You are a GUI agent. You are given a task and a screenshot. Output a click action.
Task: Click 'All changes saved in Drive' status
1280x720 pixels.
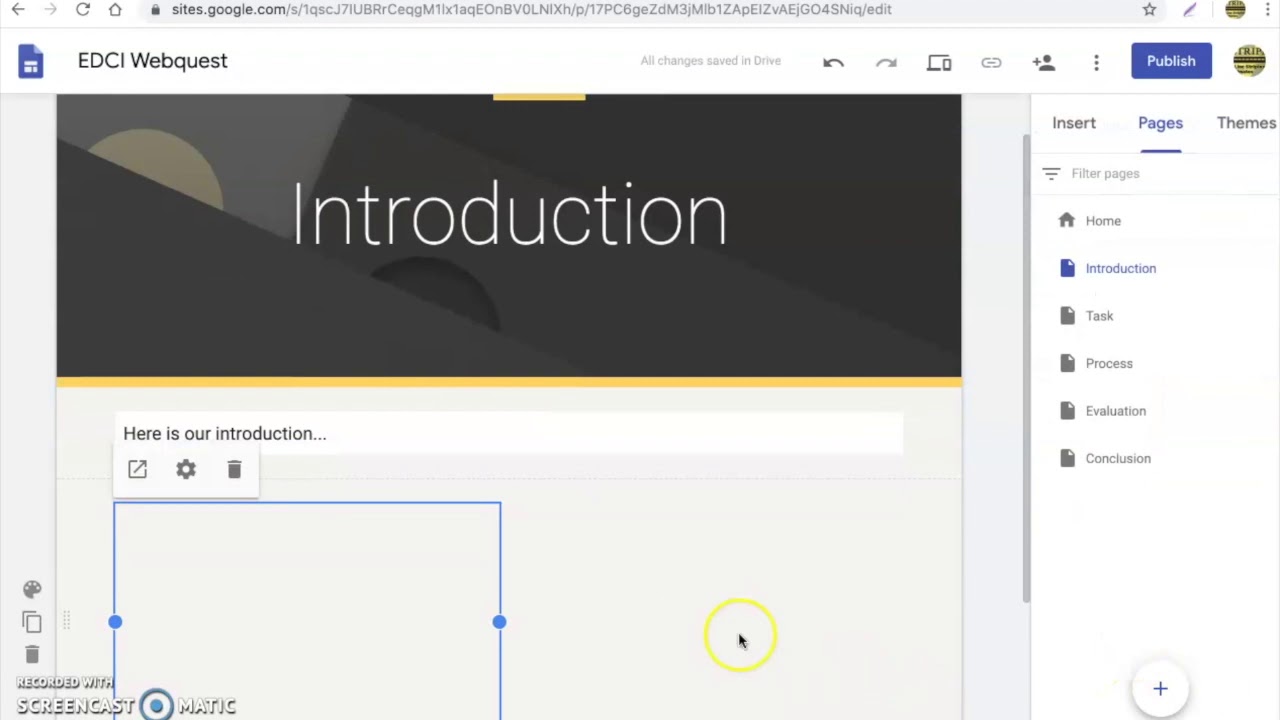710,61
